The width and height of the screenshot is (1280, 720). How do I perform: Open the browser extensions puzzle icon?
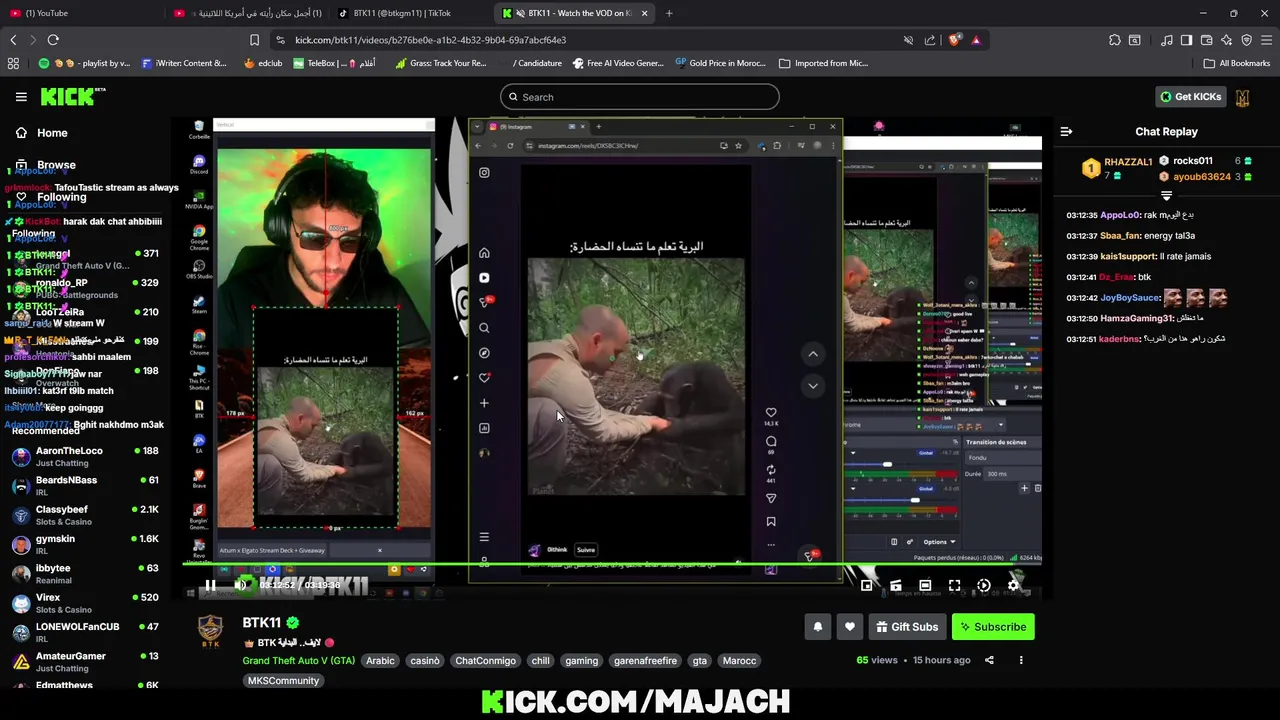1114,40
